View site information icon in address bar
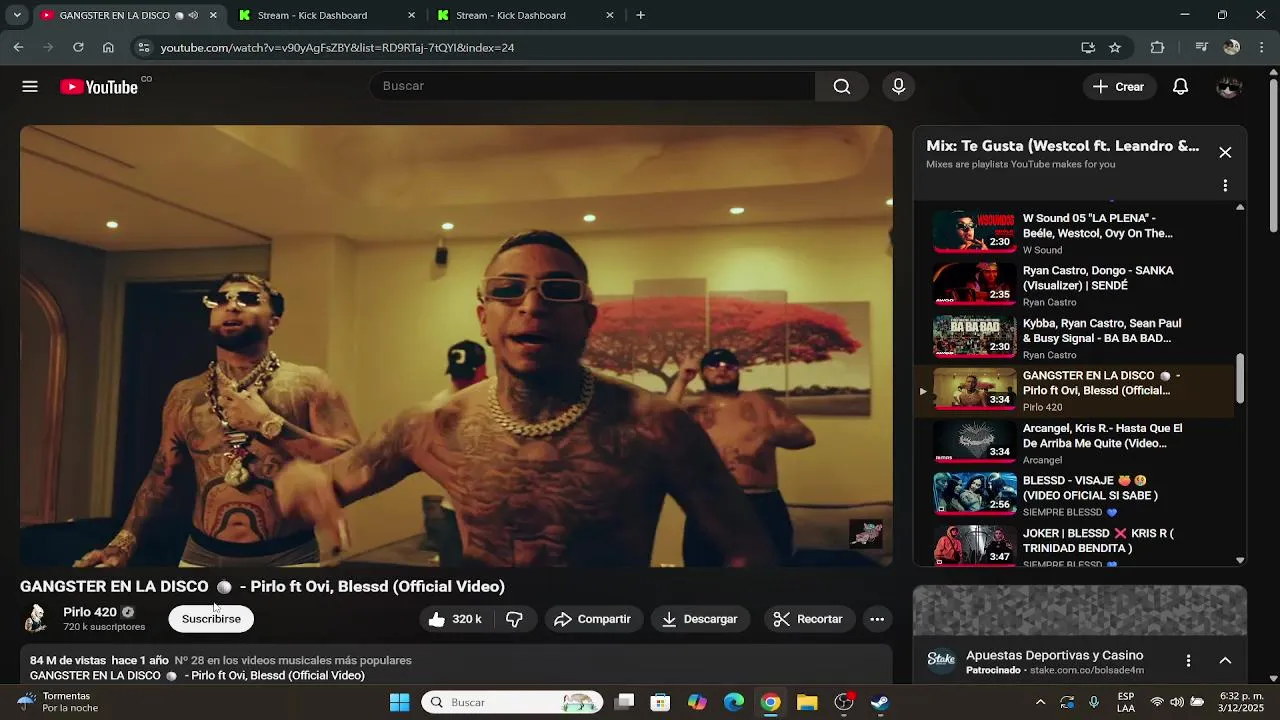 (144, 47)
